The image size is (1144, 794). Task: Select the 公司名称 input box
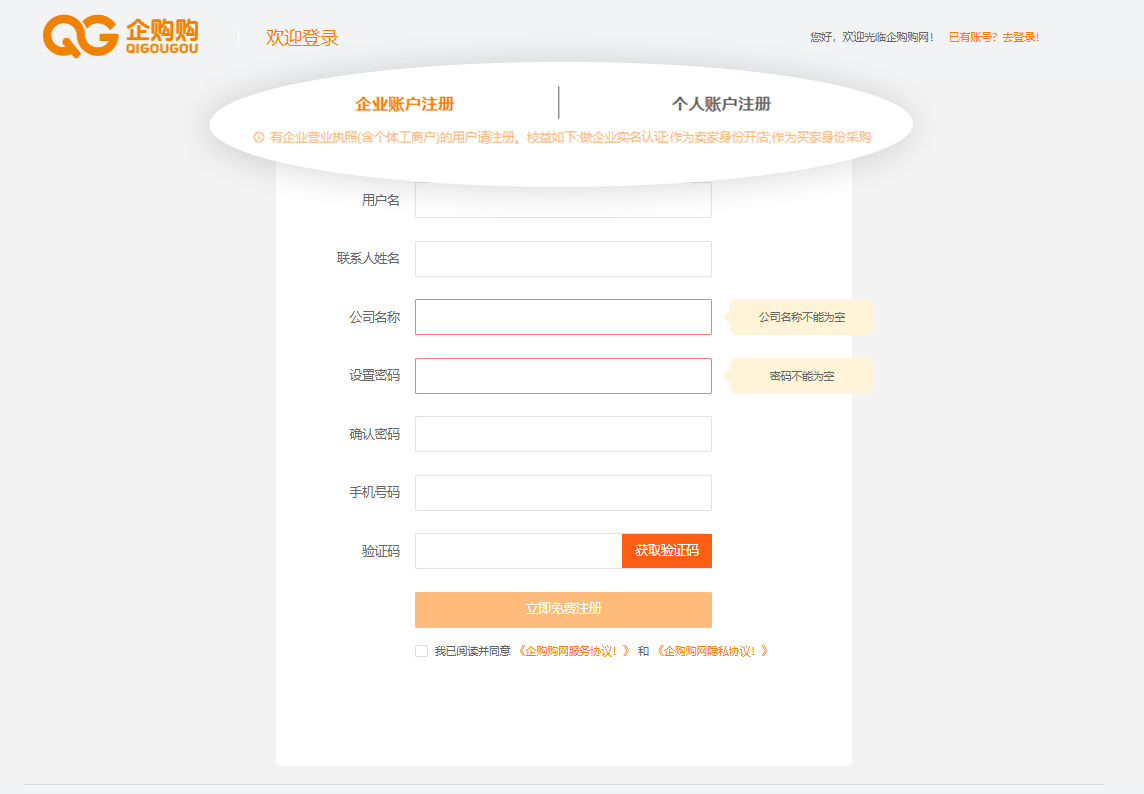click(x=563, y=317)
